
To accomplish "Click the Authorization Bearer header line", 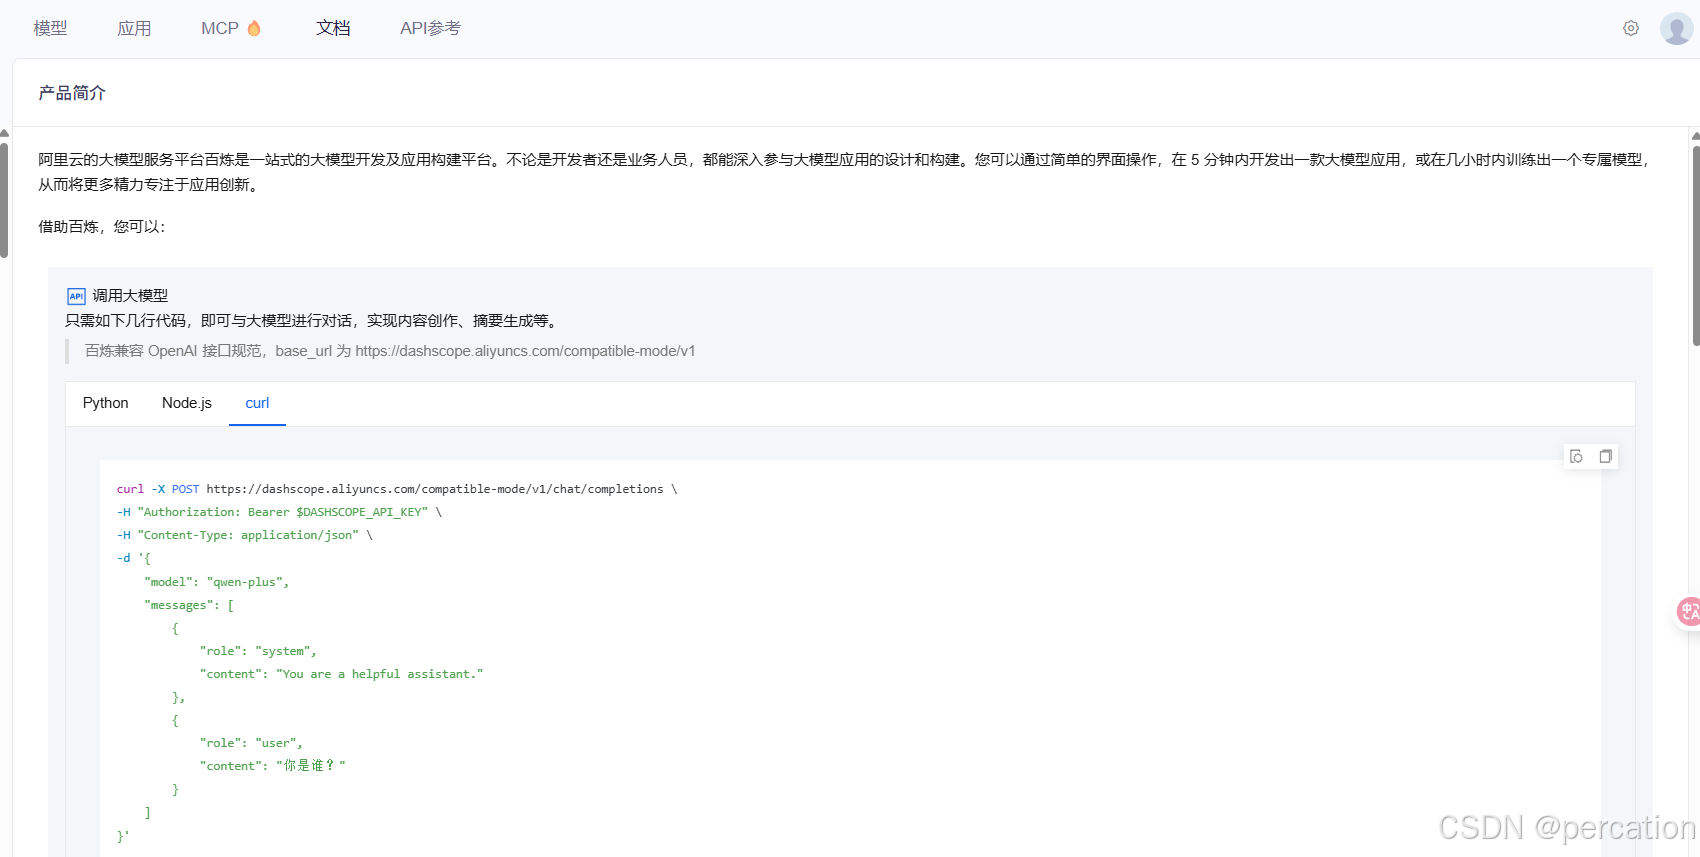I will tap(279, 512).
